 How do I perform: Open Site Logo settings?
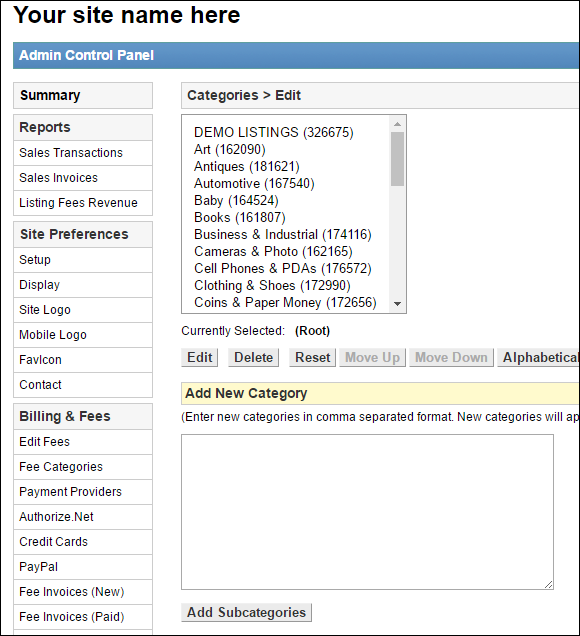pyautogui.click(x=83, y=310)
